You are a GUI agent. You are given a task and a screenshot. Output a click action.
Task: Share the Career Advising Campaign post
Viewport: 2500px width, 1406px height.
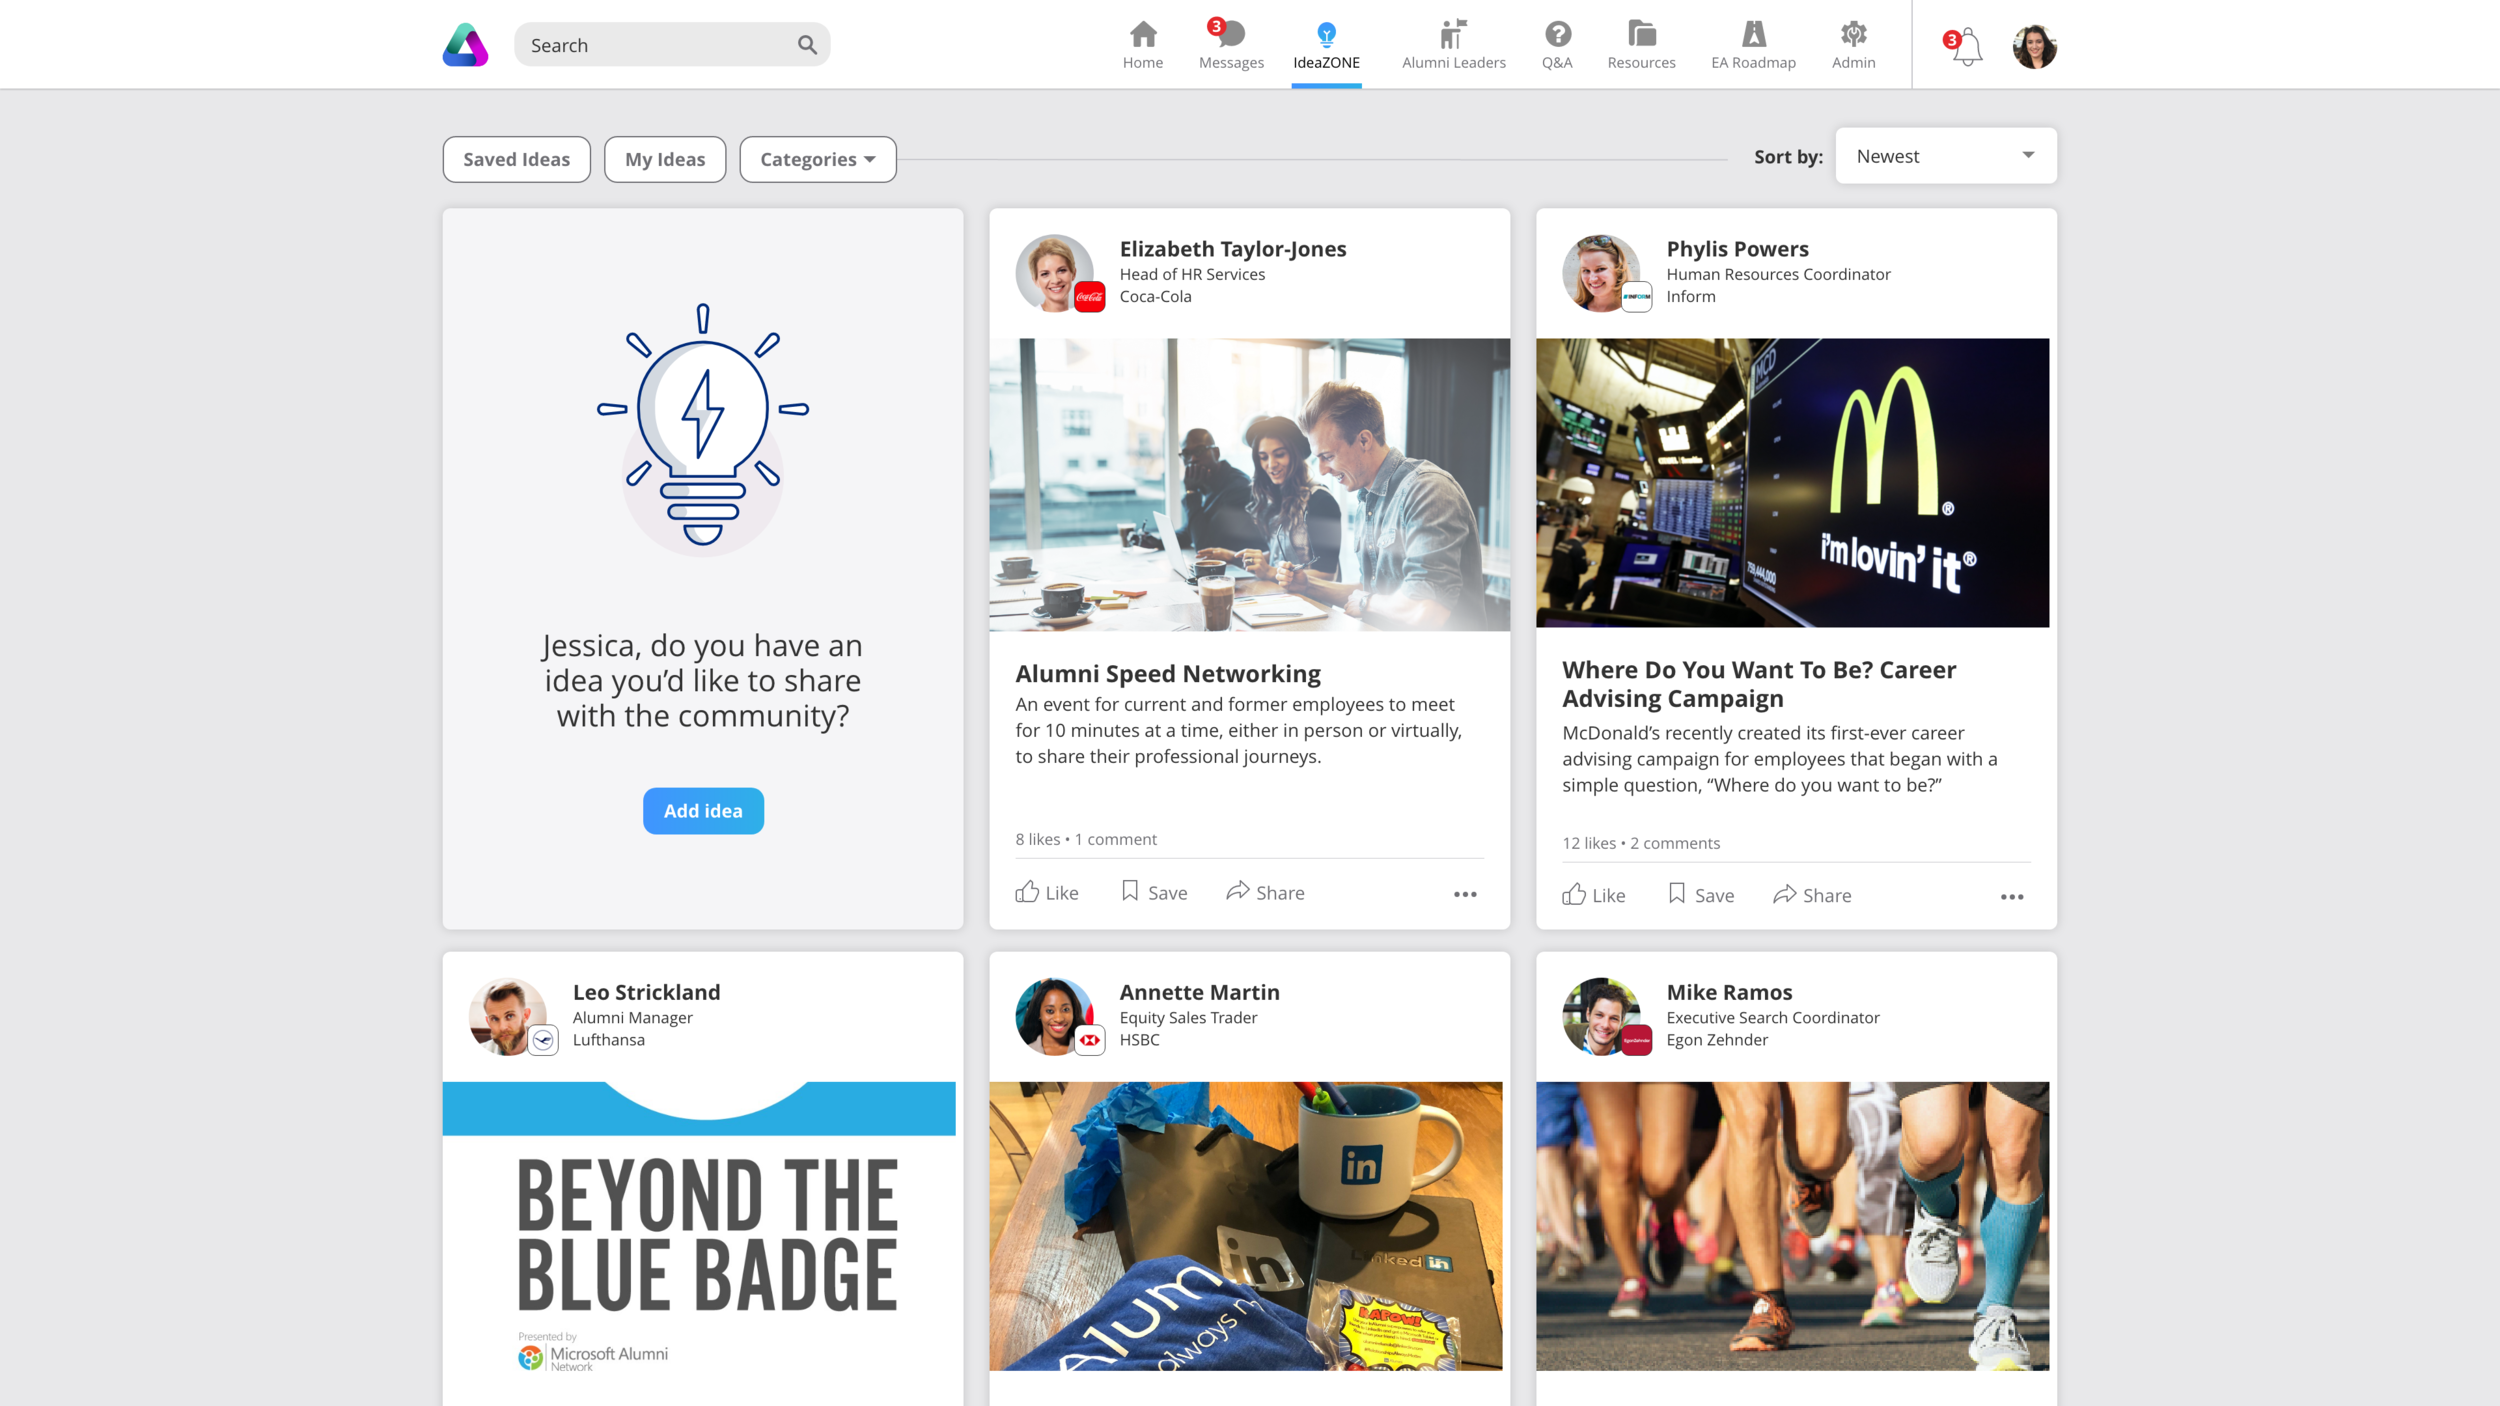pyautogui.click(x=1811, y=895)
